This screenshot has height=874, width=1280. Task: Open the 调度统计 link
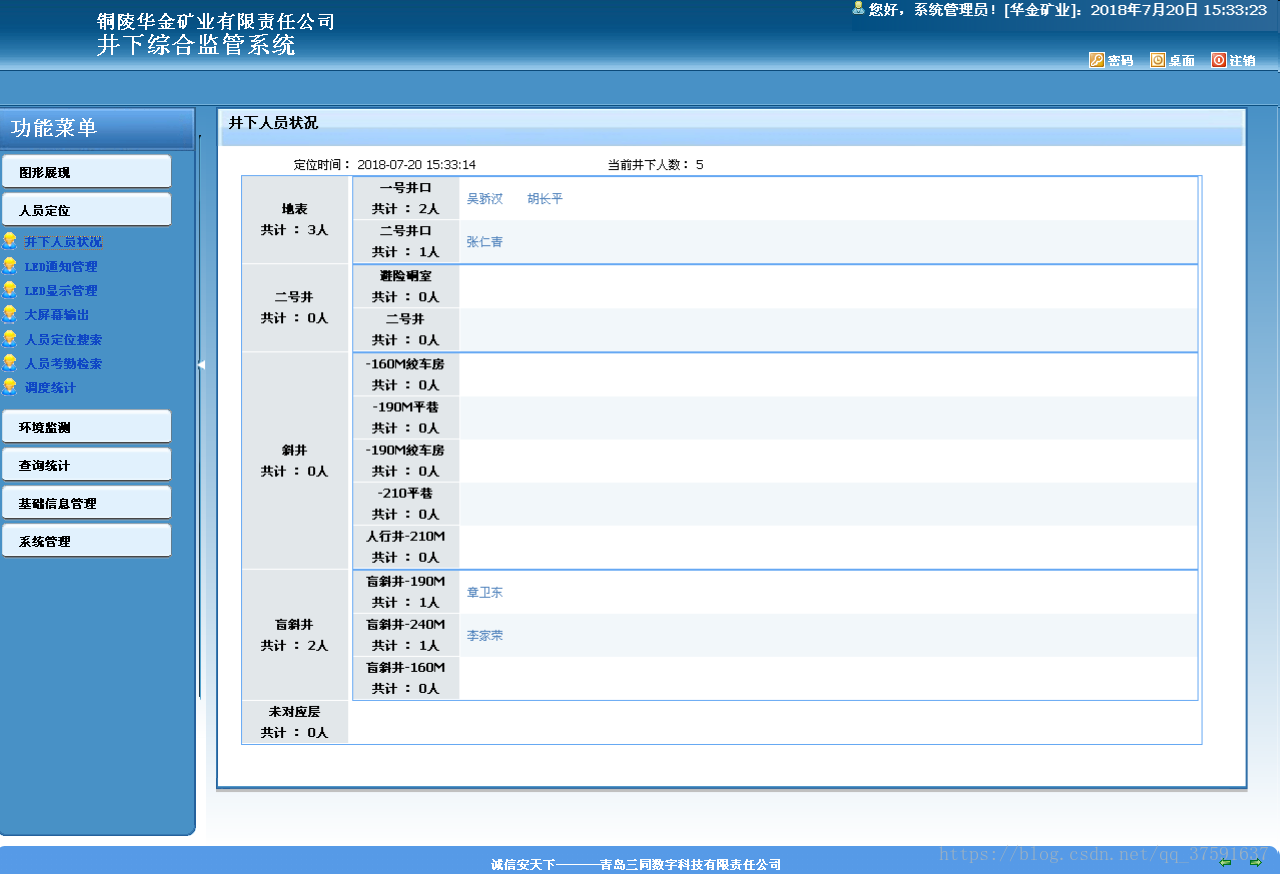[x=50, y=388]
